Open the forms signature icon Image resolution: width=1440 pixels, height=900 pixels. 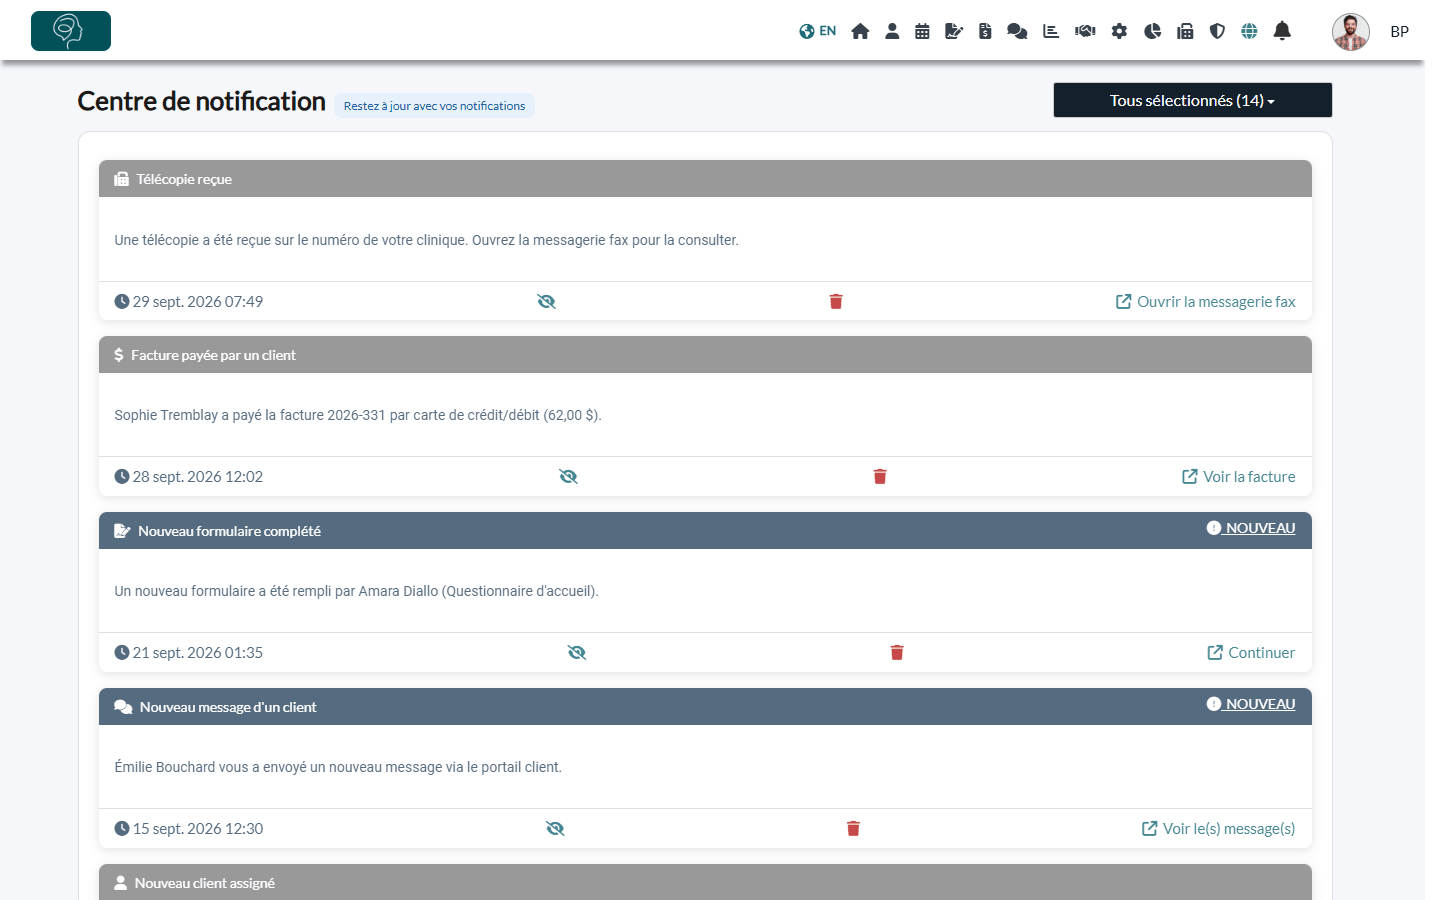click(954, 31)
